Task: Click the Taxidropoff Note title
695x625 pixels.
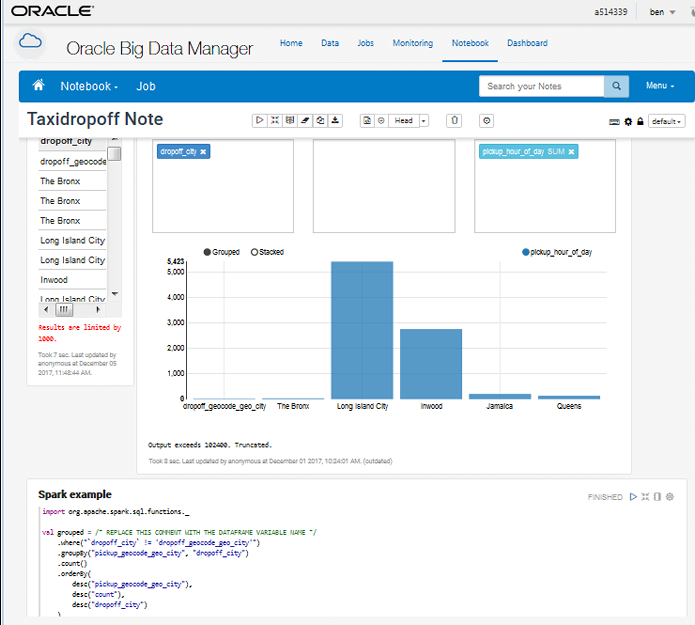Action: pyautogui.click(x=95, y=119)
